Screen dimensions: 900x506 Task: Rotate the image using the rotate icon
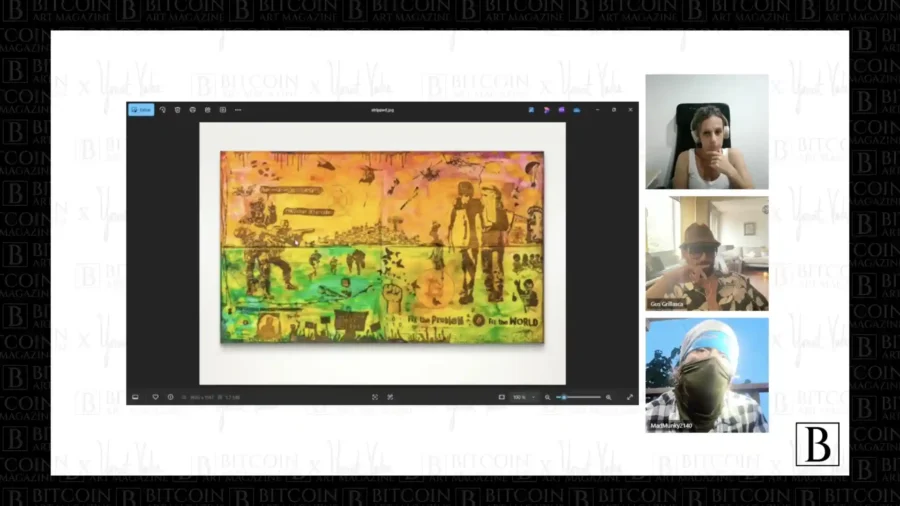pyautogui.click(x=163, y=110)
